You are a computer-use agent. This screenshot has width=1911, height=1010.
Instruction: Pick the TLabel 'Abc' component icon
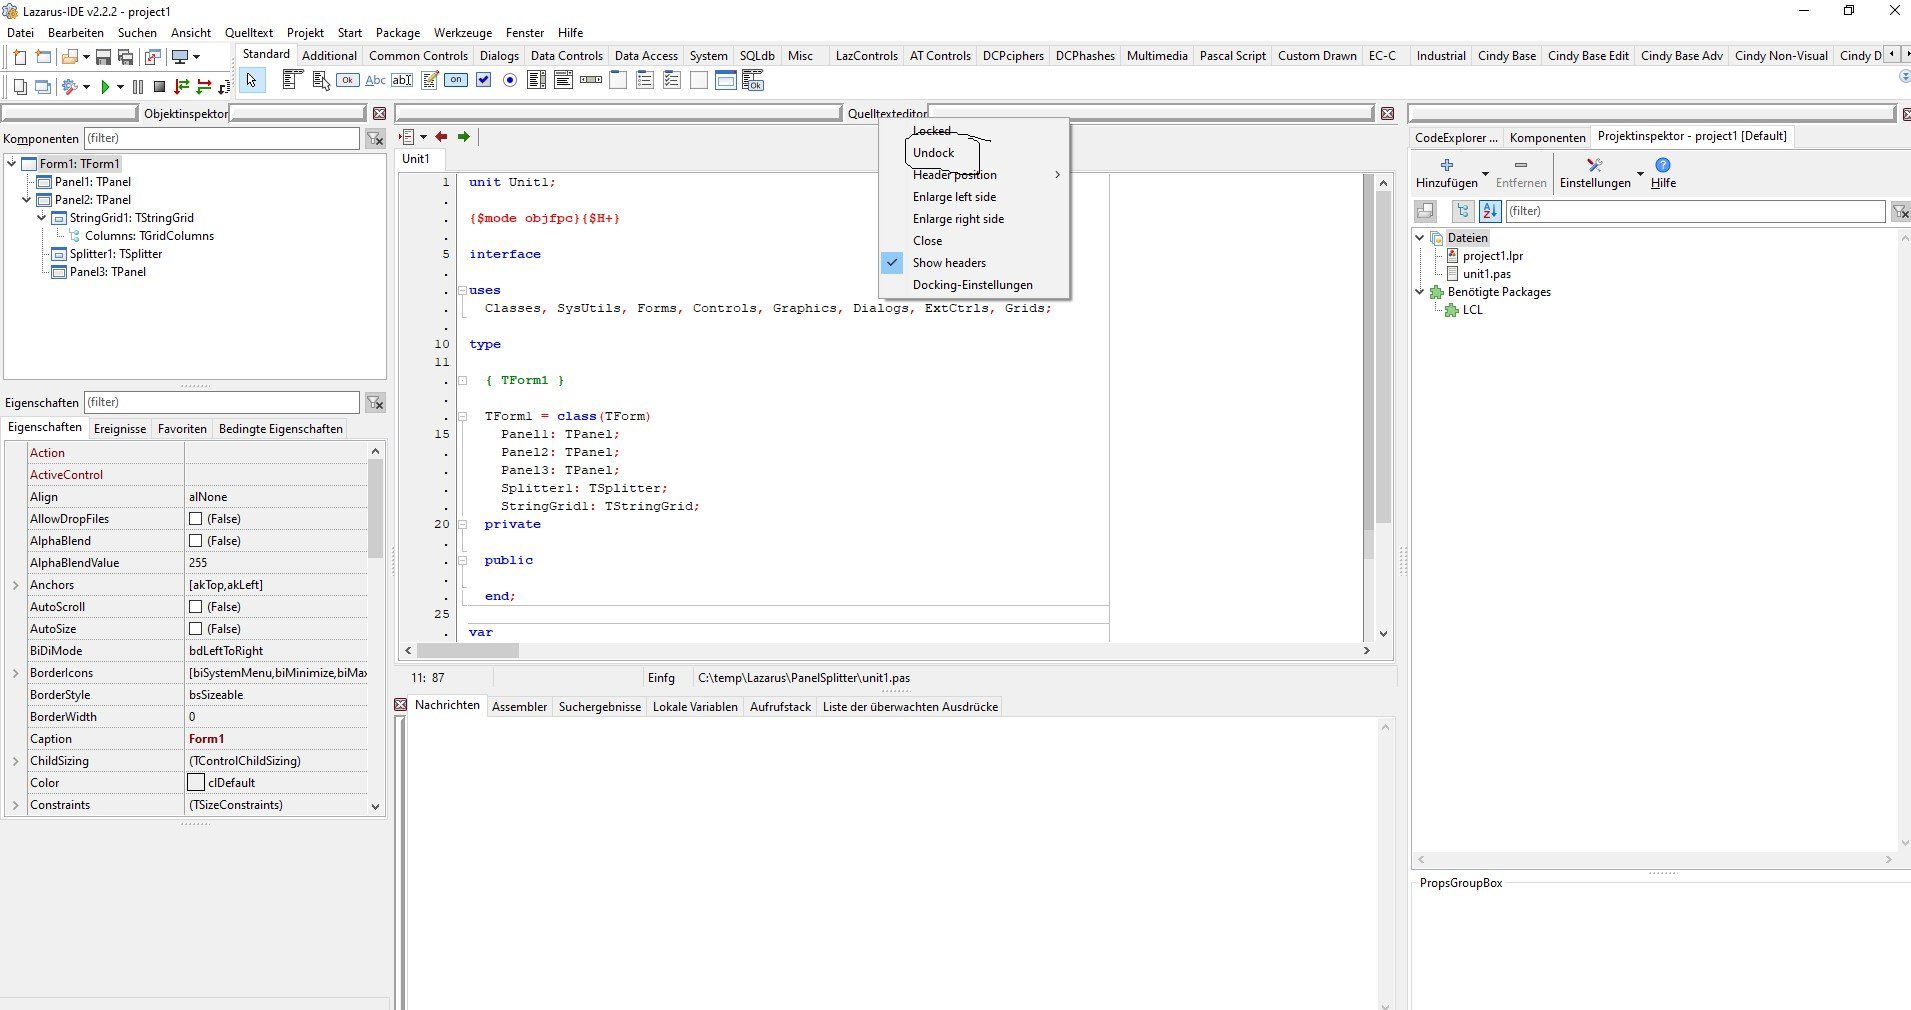[x=375, y=80]
